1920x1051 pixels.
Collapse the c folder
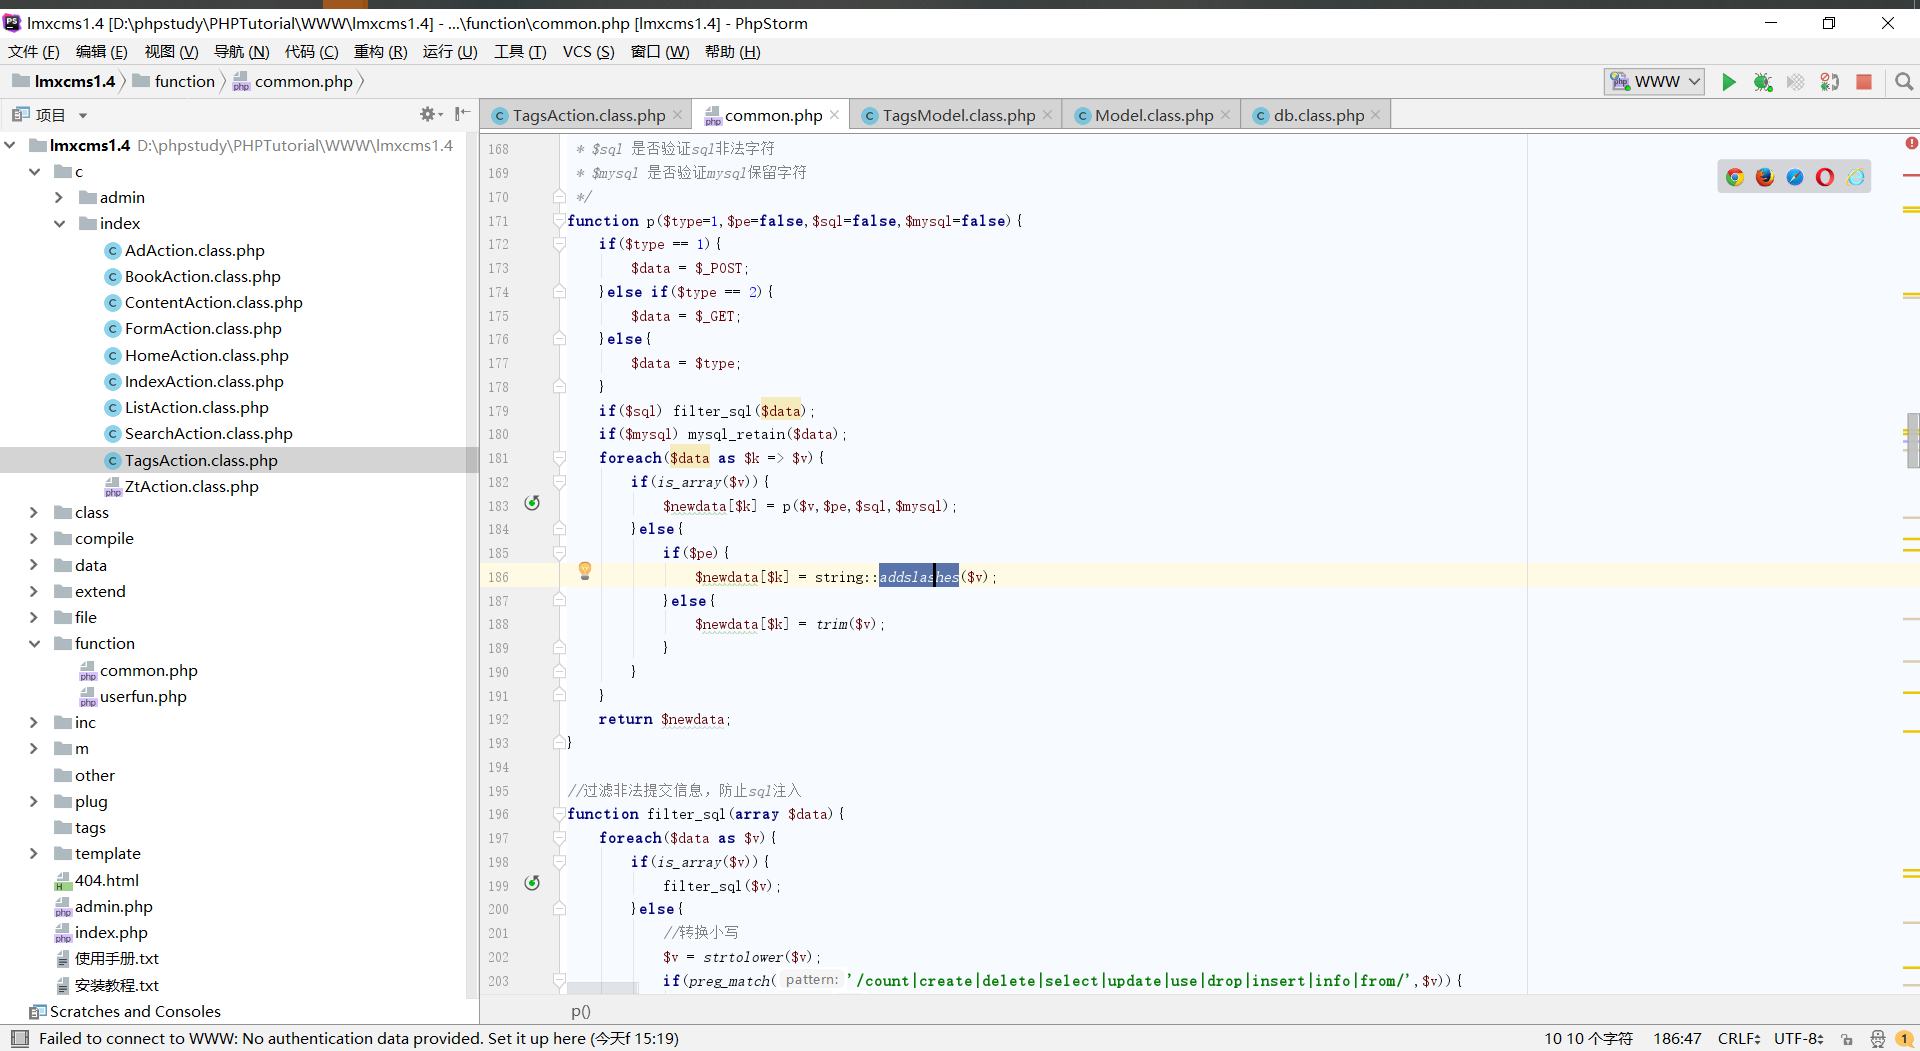click(34, 172)
